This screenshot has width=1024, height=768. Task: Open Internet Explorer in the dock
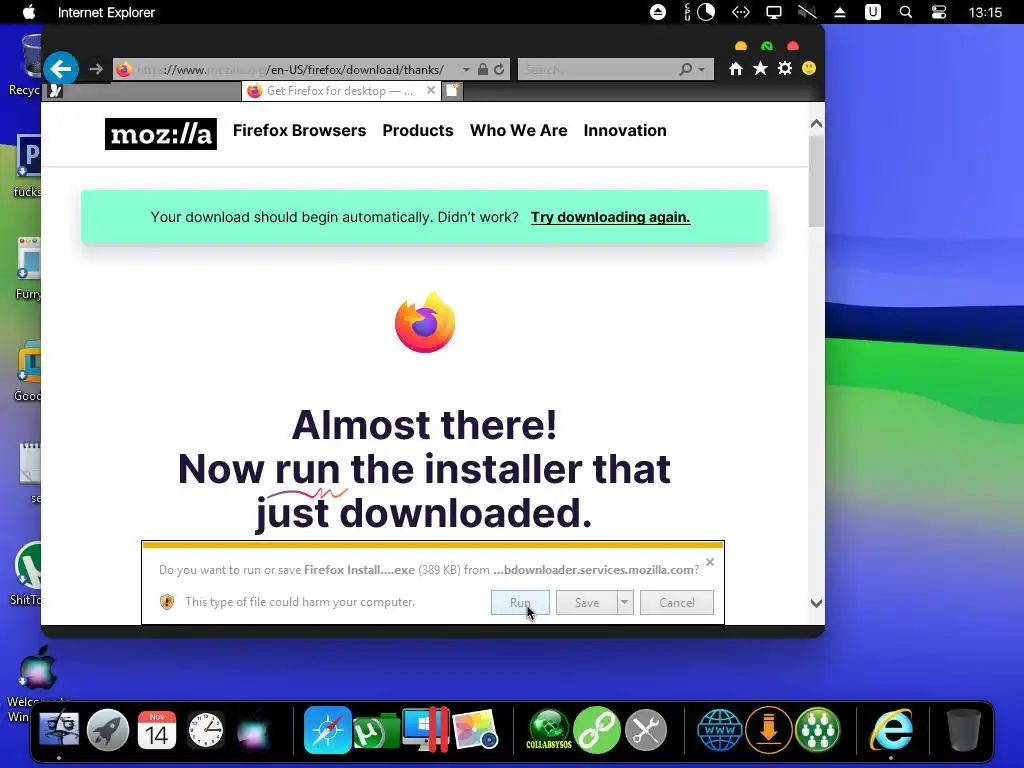[891, 729]
